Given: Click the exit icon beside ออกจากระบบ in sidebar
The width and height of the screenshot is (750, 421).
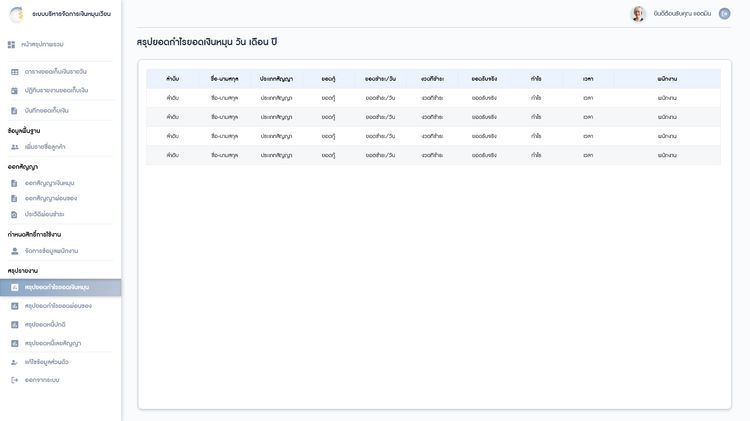Looking at the screenshot, I should (x=14, y=380).
